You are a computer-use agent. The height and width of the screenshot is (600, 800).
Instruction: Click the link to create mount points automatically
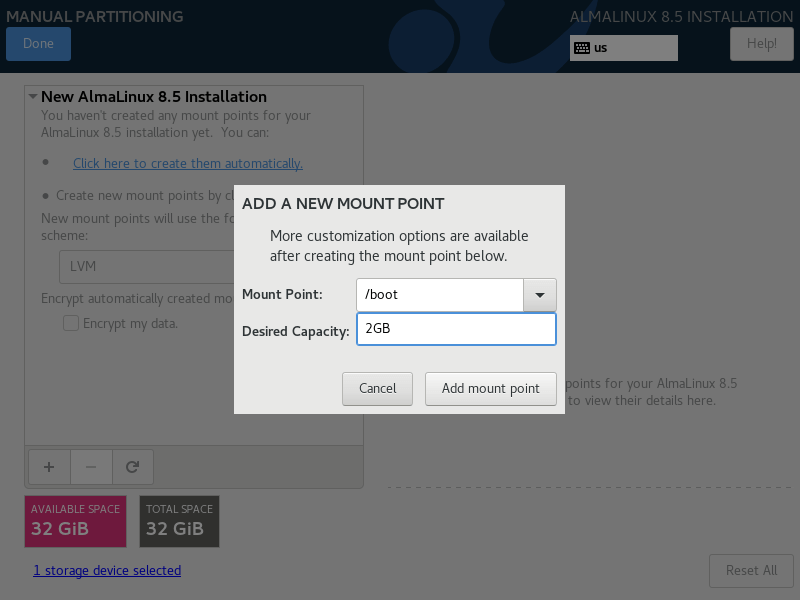187,163
